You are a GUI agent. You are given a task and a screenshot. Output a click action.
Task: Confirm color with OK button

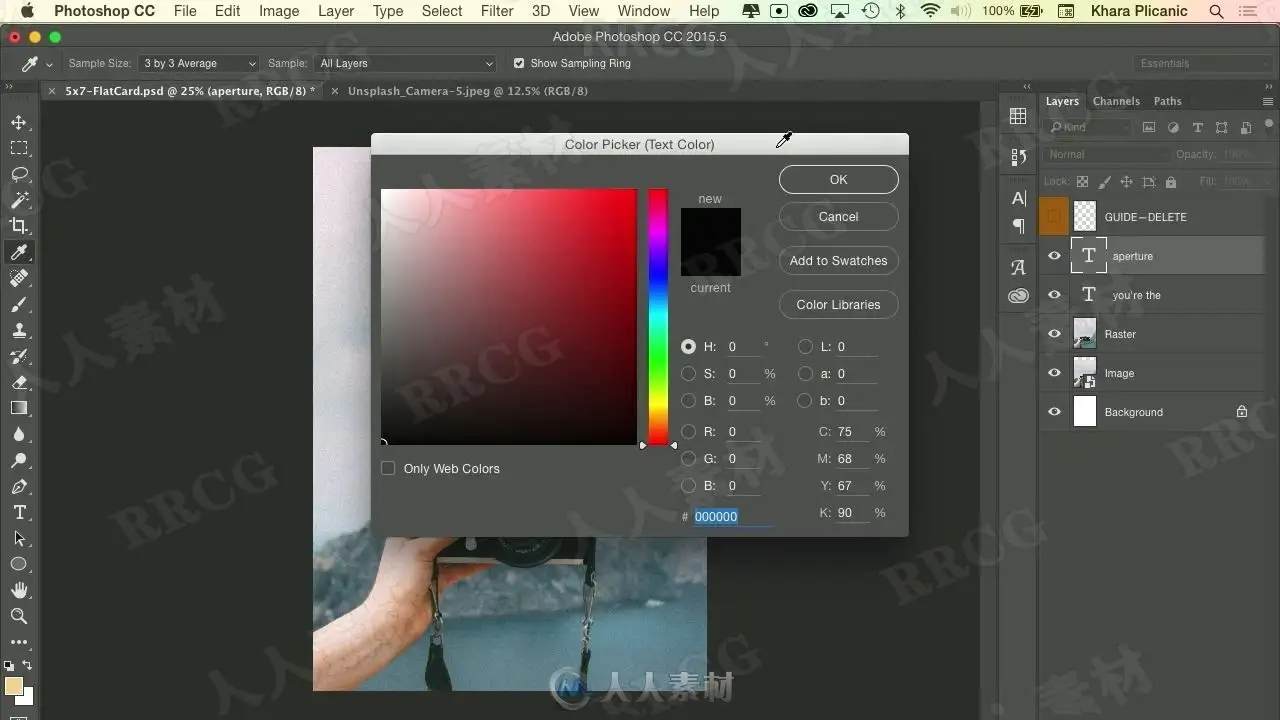point(838,180)
